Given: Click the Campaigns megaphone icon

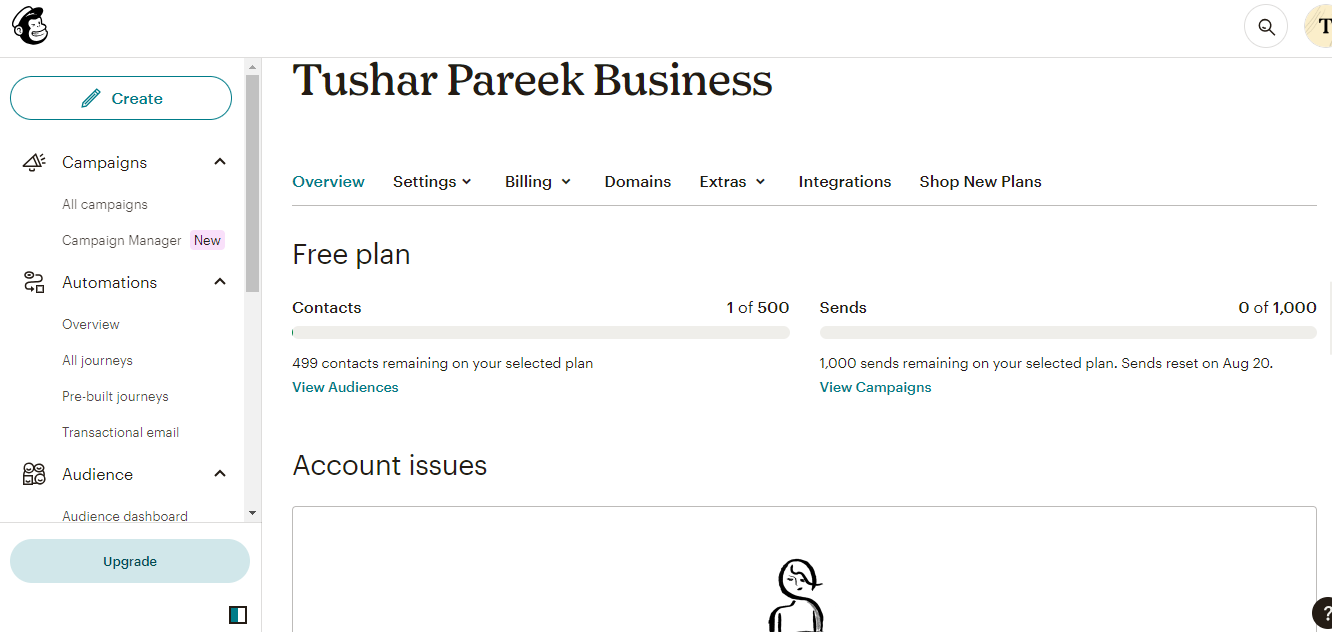Looking at the screenshot, I should [34, 162].
